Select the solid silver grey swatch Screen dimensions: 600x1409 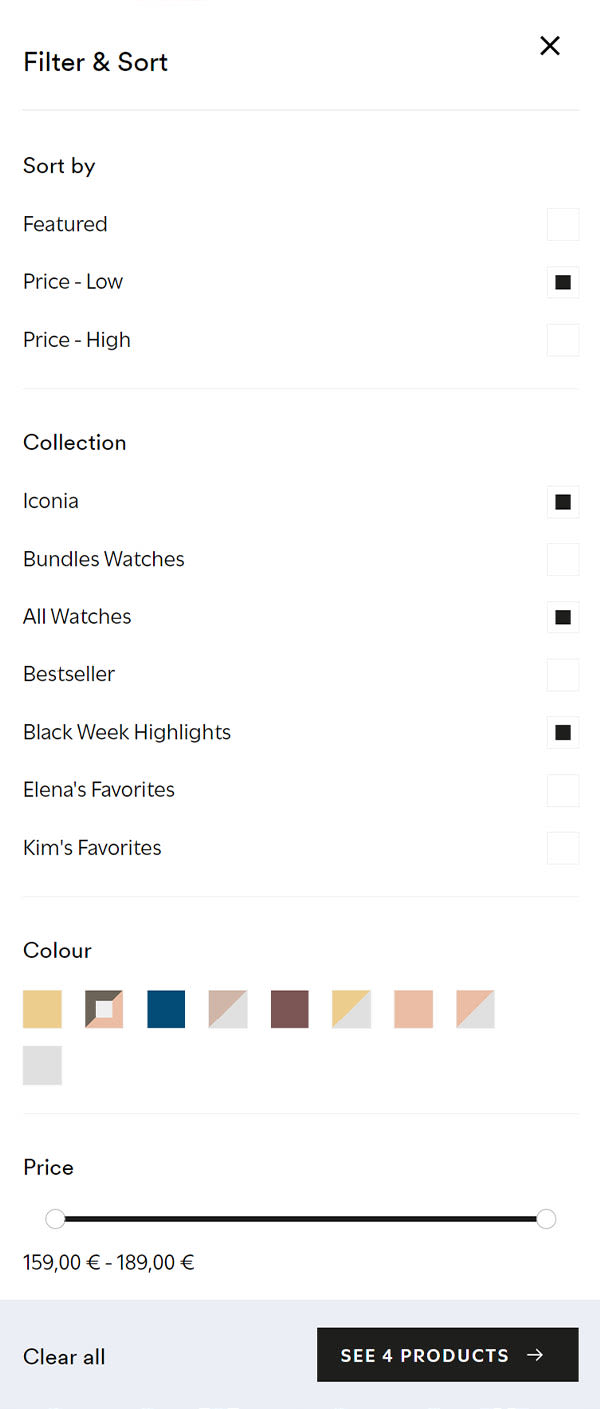click(42, 1065)
